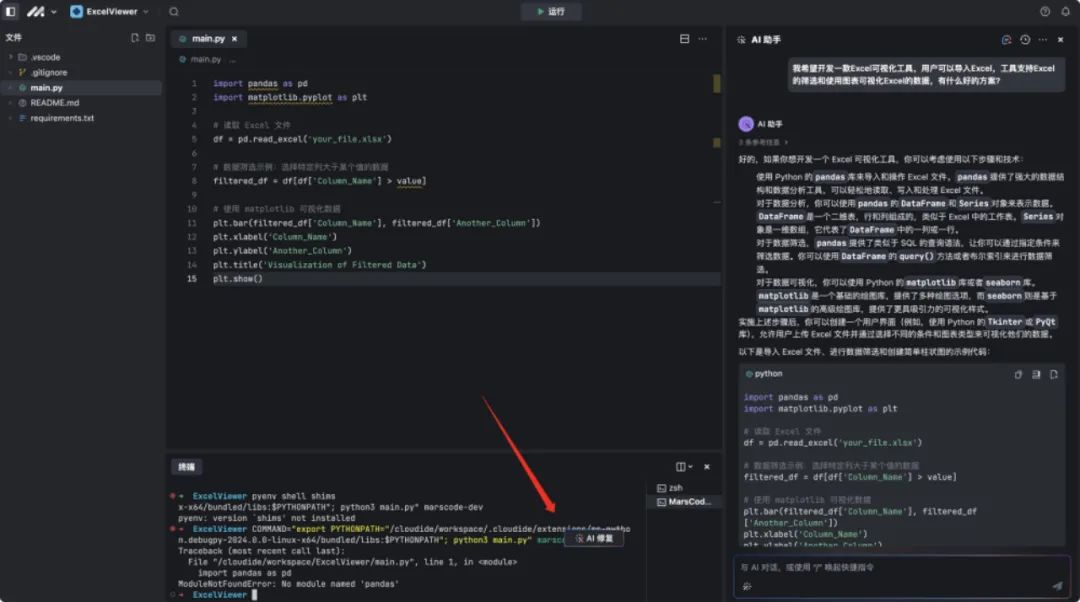Switch to the main.py editor tab

[x=207, y=39]
